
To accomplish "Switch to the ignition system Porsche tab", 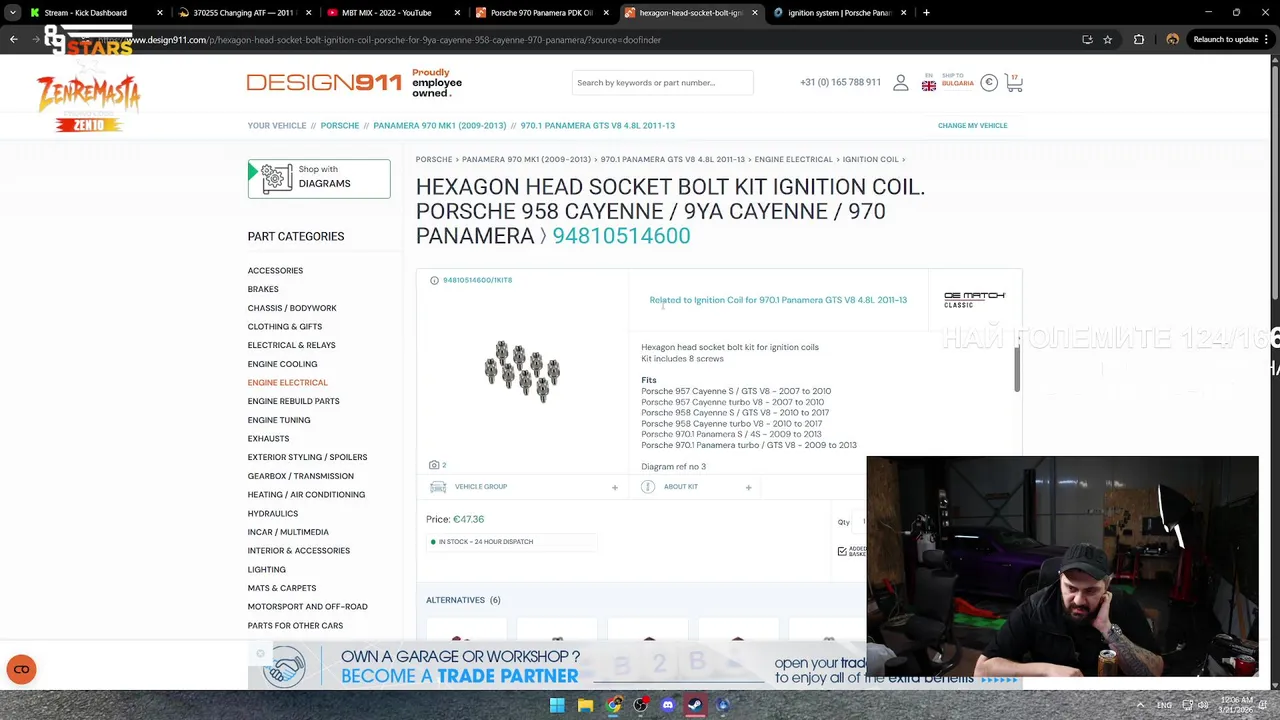I will (838, 13).
